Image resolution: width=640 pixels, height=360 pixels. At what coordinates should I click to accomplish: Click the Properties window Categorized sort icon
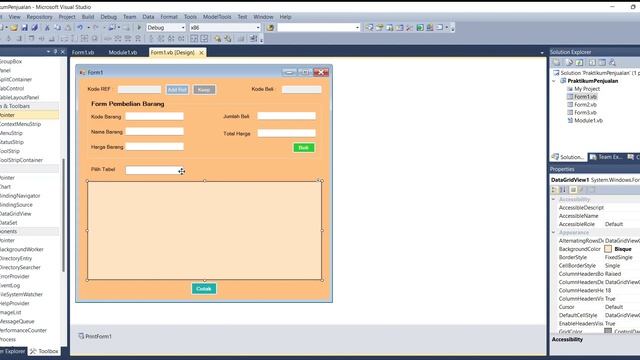554,190
